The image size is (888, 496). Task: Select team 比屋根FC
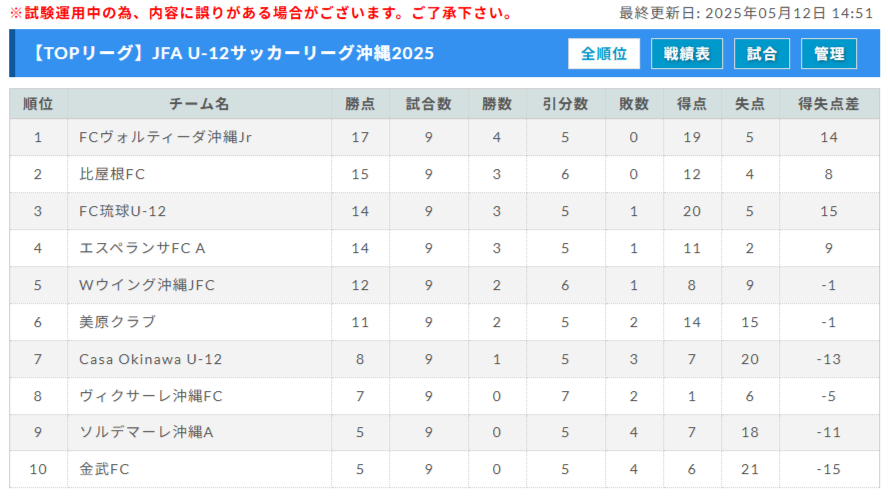coord(112,174)
